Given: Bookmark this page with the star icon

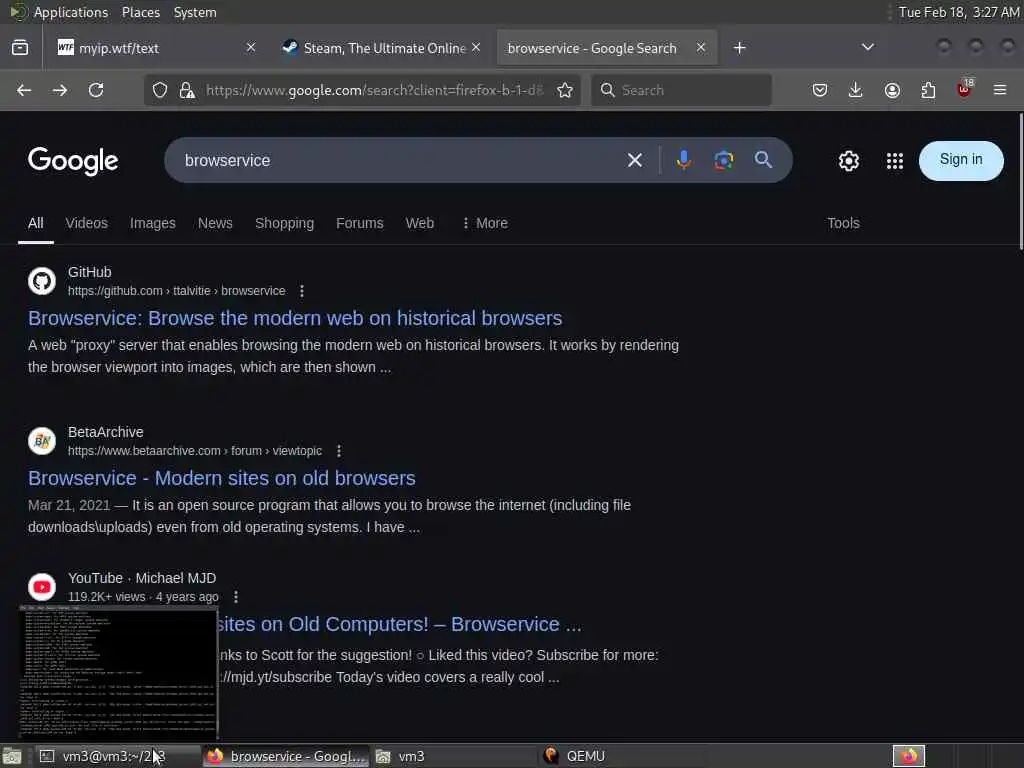Looking at the screenshot, I should (x=565, y=90).
